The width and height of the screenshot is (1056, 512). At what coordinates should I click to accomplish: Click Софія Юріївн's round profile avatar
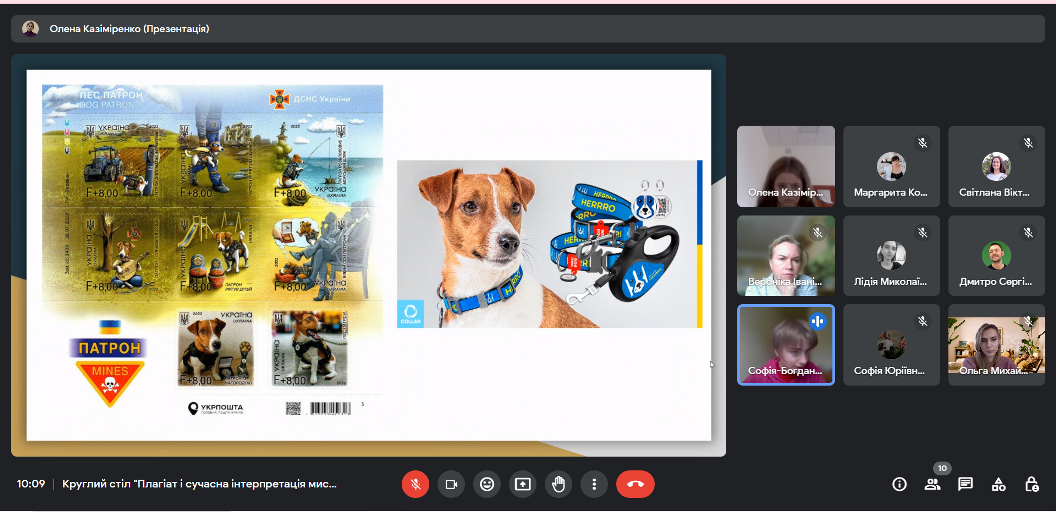pyautogui.click(x=891, y=345)
